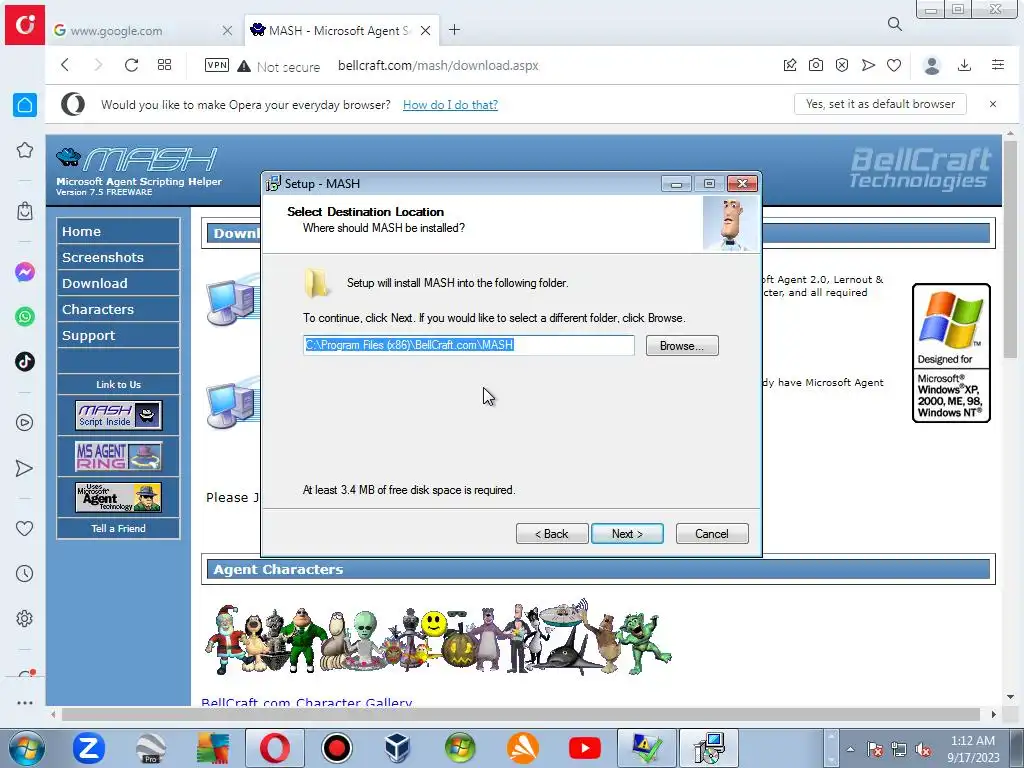Image resolution: width=1024 pixels, height=768 pixels.
Task: Click the Browse... button
Action: click(x=682, y=345)
